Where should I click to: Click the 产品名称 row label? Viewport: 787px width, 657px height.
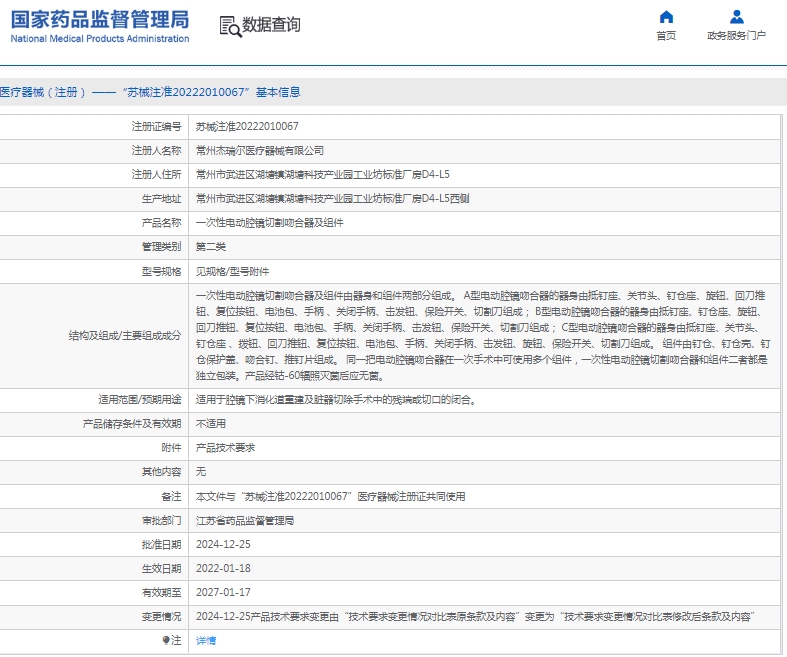coord(161,223)
